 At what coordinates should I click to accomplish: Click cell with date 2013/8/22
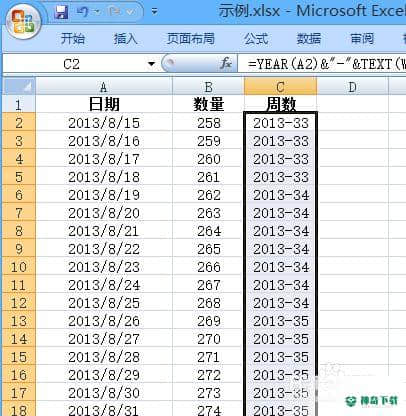point(104,249)
